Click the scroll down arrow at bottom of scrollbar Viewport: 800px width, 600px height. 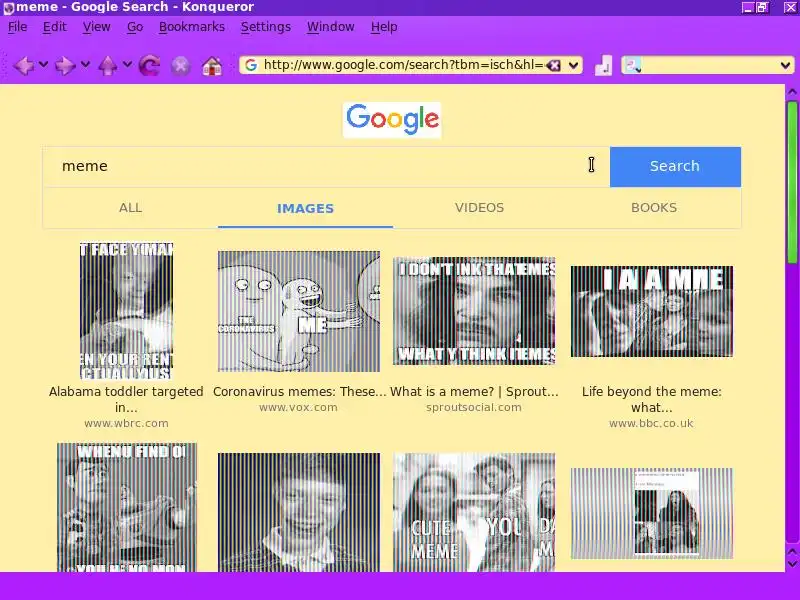click(792, 564)
